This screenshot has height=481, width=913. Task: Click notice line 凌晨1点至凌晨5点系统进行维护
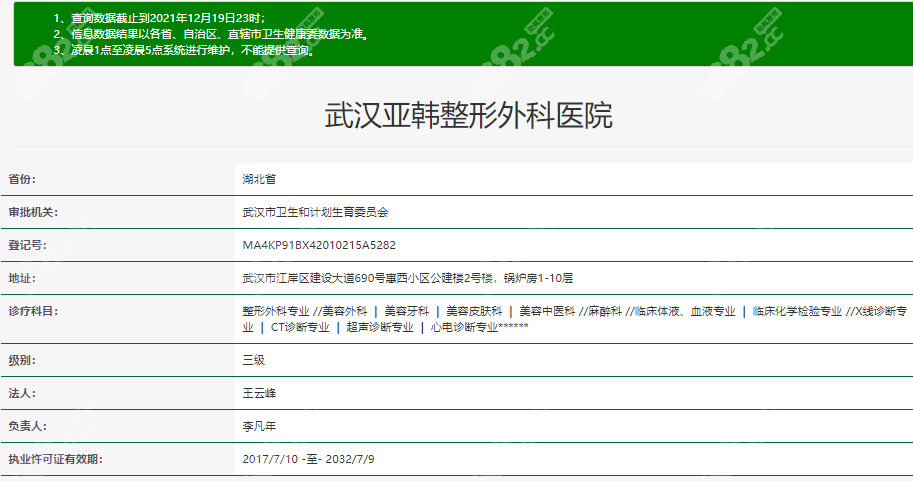[185, 51]
